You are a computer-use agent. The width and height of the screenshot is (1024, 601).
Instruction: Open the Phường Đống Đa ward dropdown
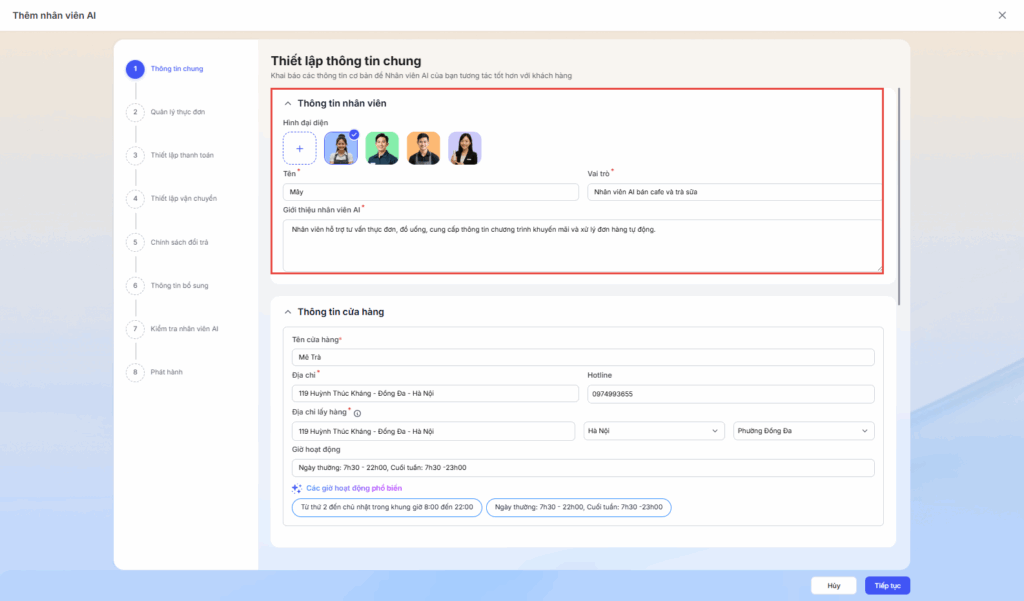click(803, 431)
